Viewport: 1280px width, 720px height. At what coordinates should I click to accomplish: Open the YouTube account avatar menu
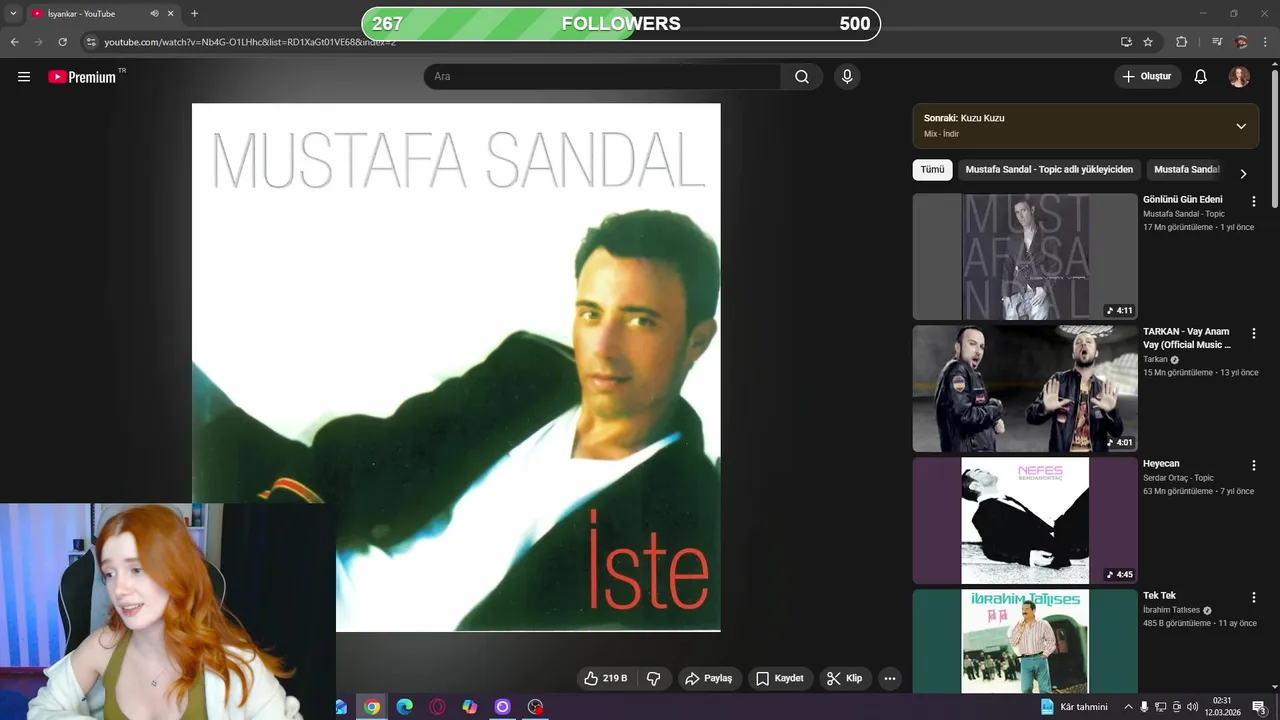[1239, 77]
